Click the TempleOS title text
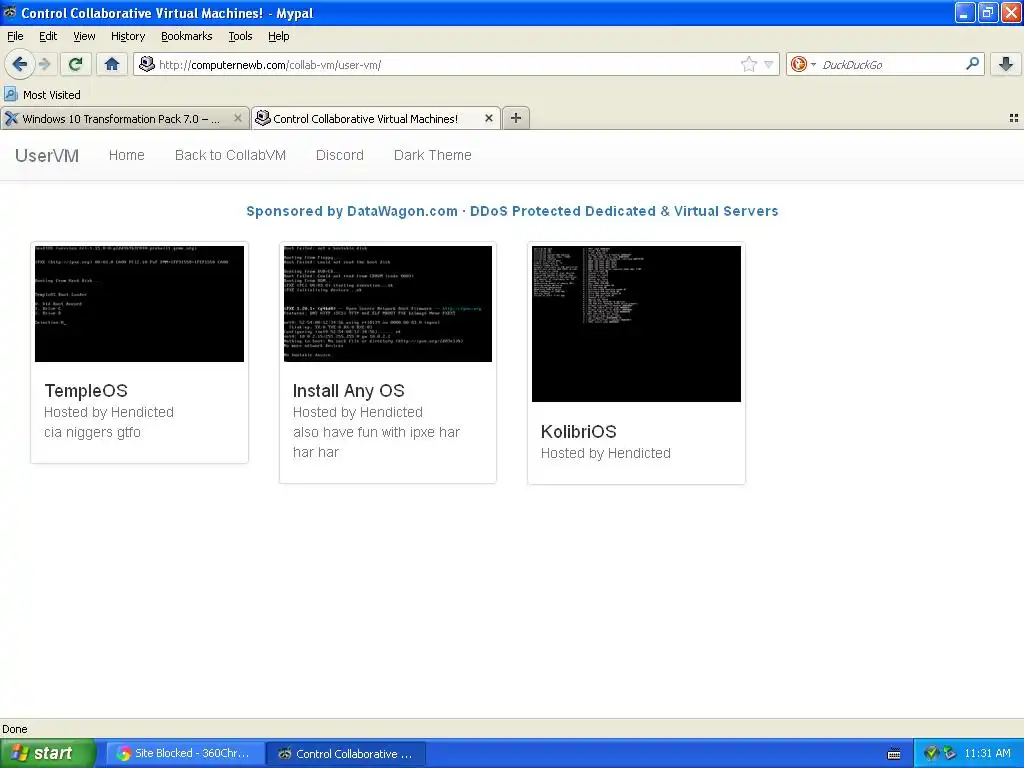The image size is (1024, 768). click(86, 391)
